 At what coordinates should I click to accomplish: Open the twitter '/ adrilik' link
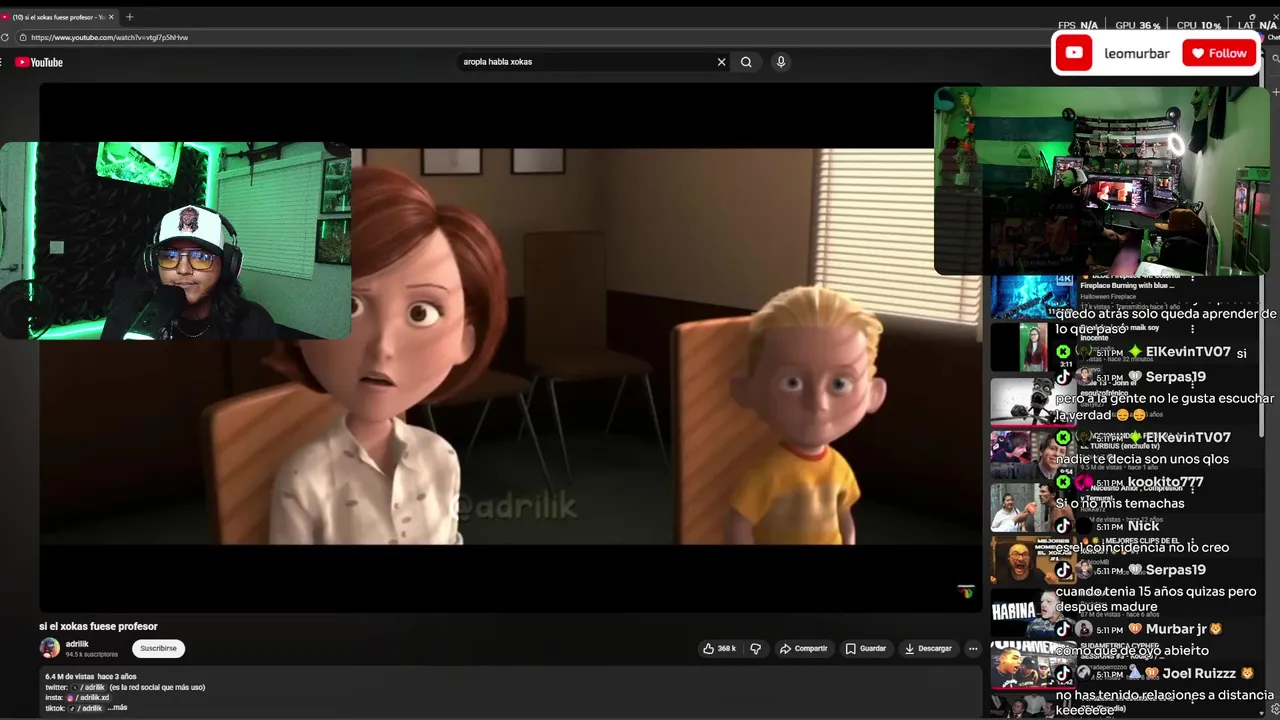click(x=91, y=687)
